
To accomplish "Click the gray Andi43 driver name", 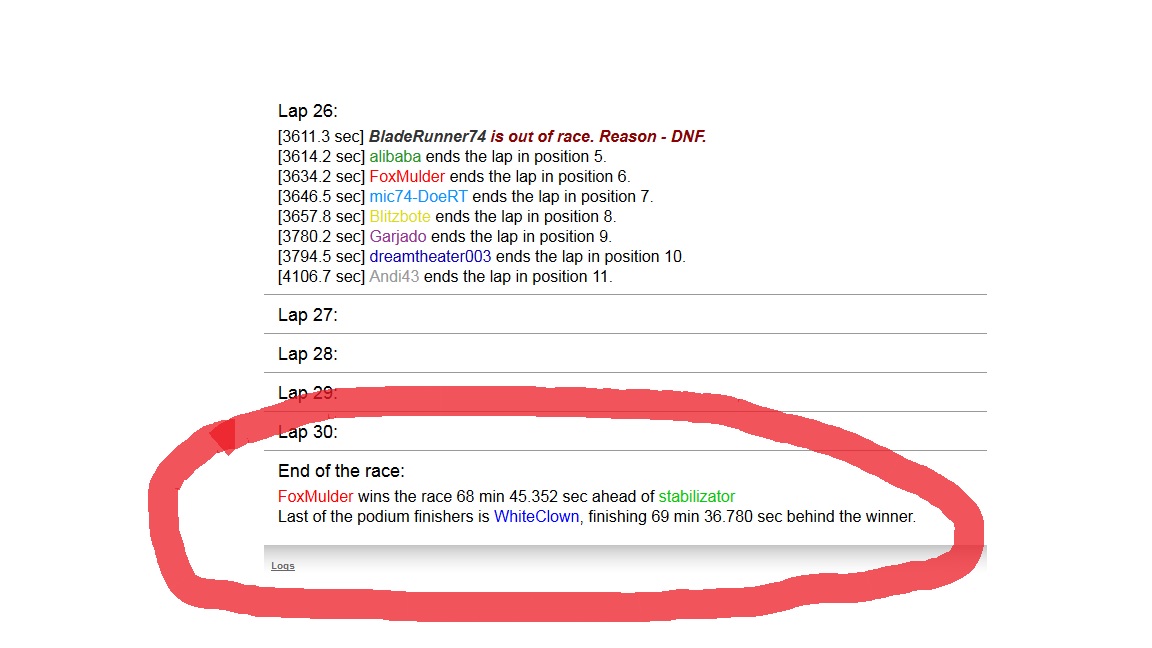I will coord(394,276).
